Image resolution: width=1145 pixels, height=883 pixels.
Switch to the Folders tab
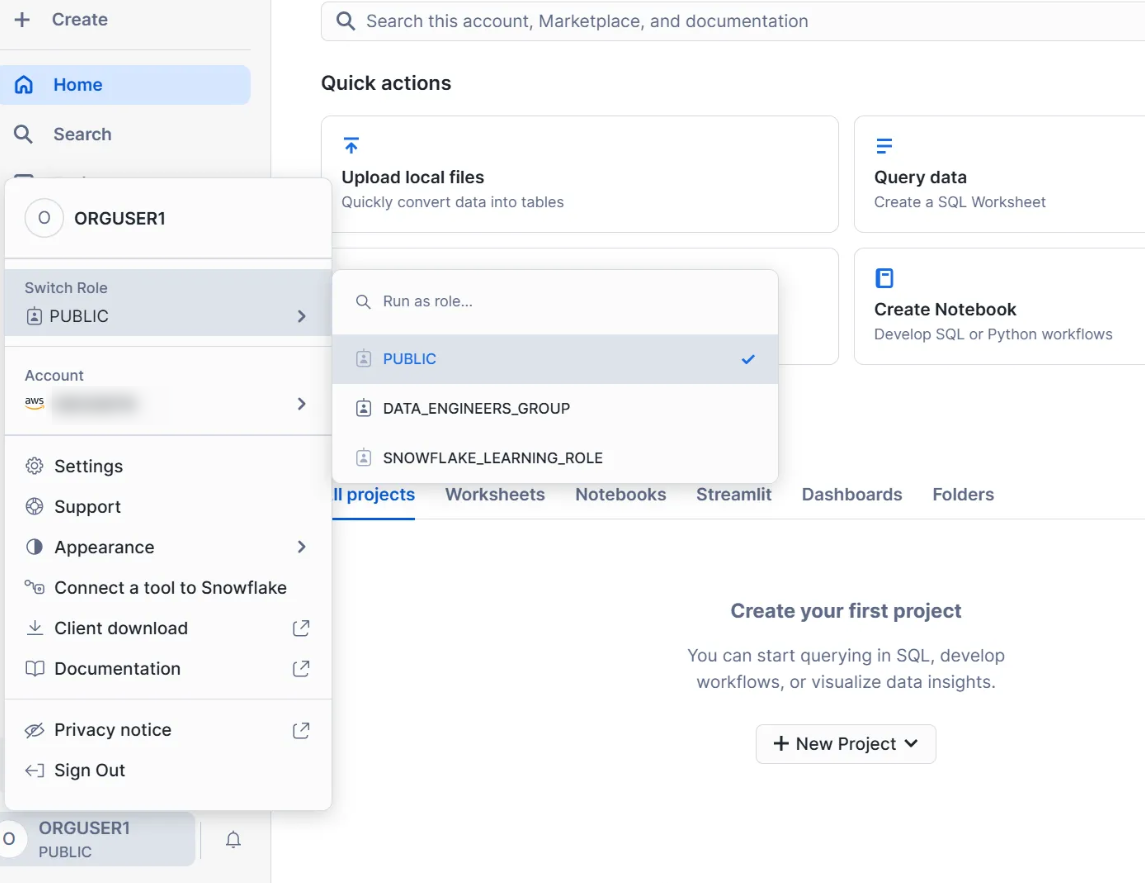[x=963, y=494]
